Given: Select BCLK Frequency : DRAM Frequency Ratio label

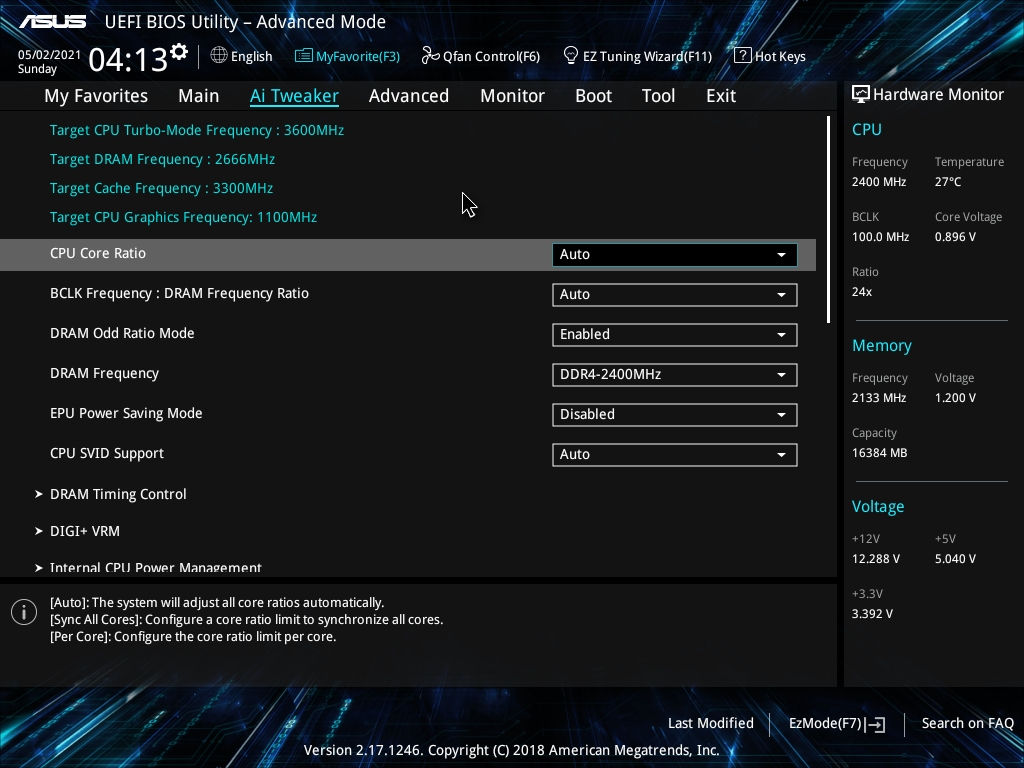Looking at the screenshot, I should (x=179, y=293).
